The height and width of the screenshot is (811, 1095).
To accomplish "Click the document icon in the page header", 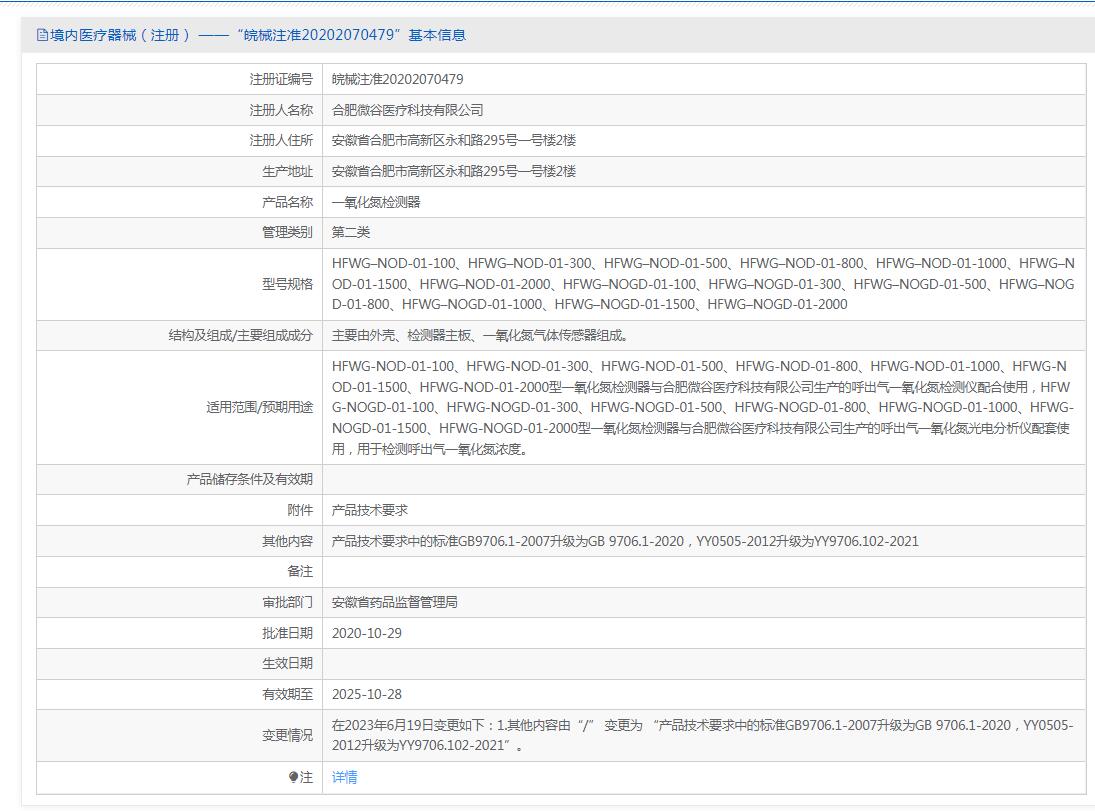I will click(42, 35).
